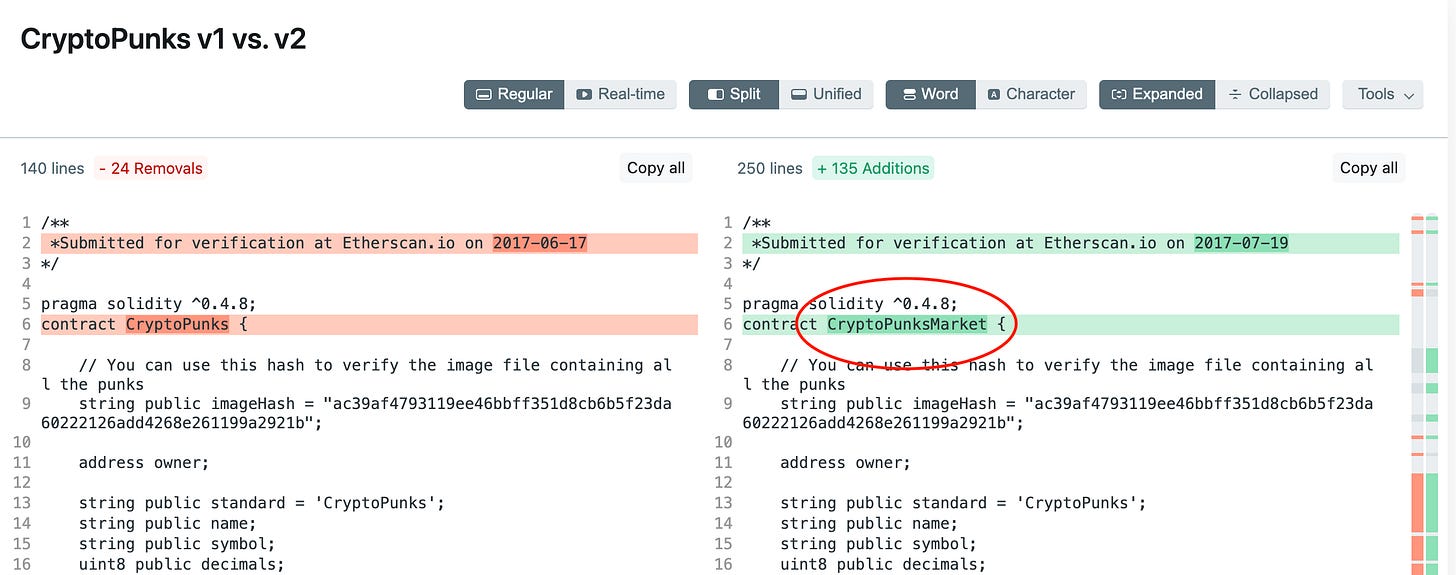This screenshot has width=1456, height=575.
Task: Click the highlighted date 2017-06-17
Action: point(540,243)
